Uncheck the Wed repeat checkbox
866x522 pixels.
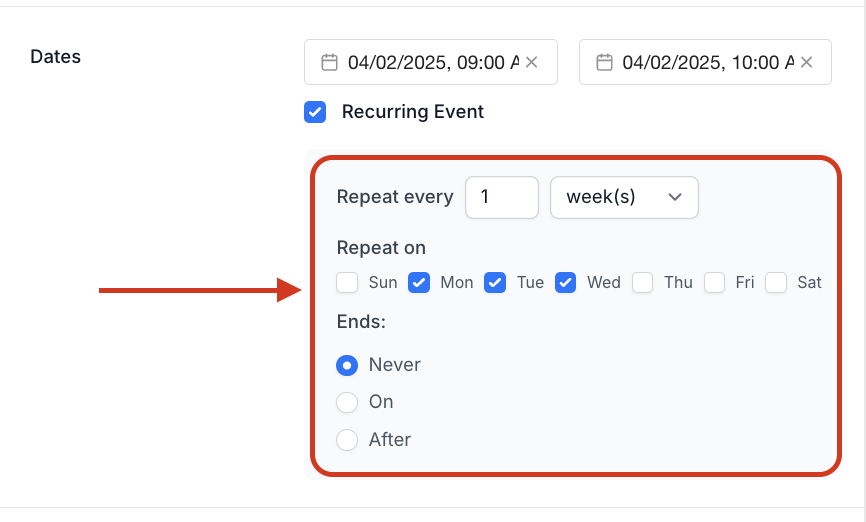(x=566, y=282)
